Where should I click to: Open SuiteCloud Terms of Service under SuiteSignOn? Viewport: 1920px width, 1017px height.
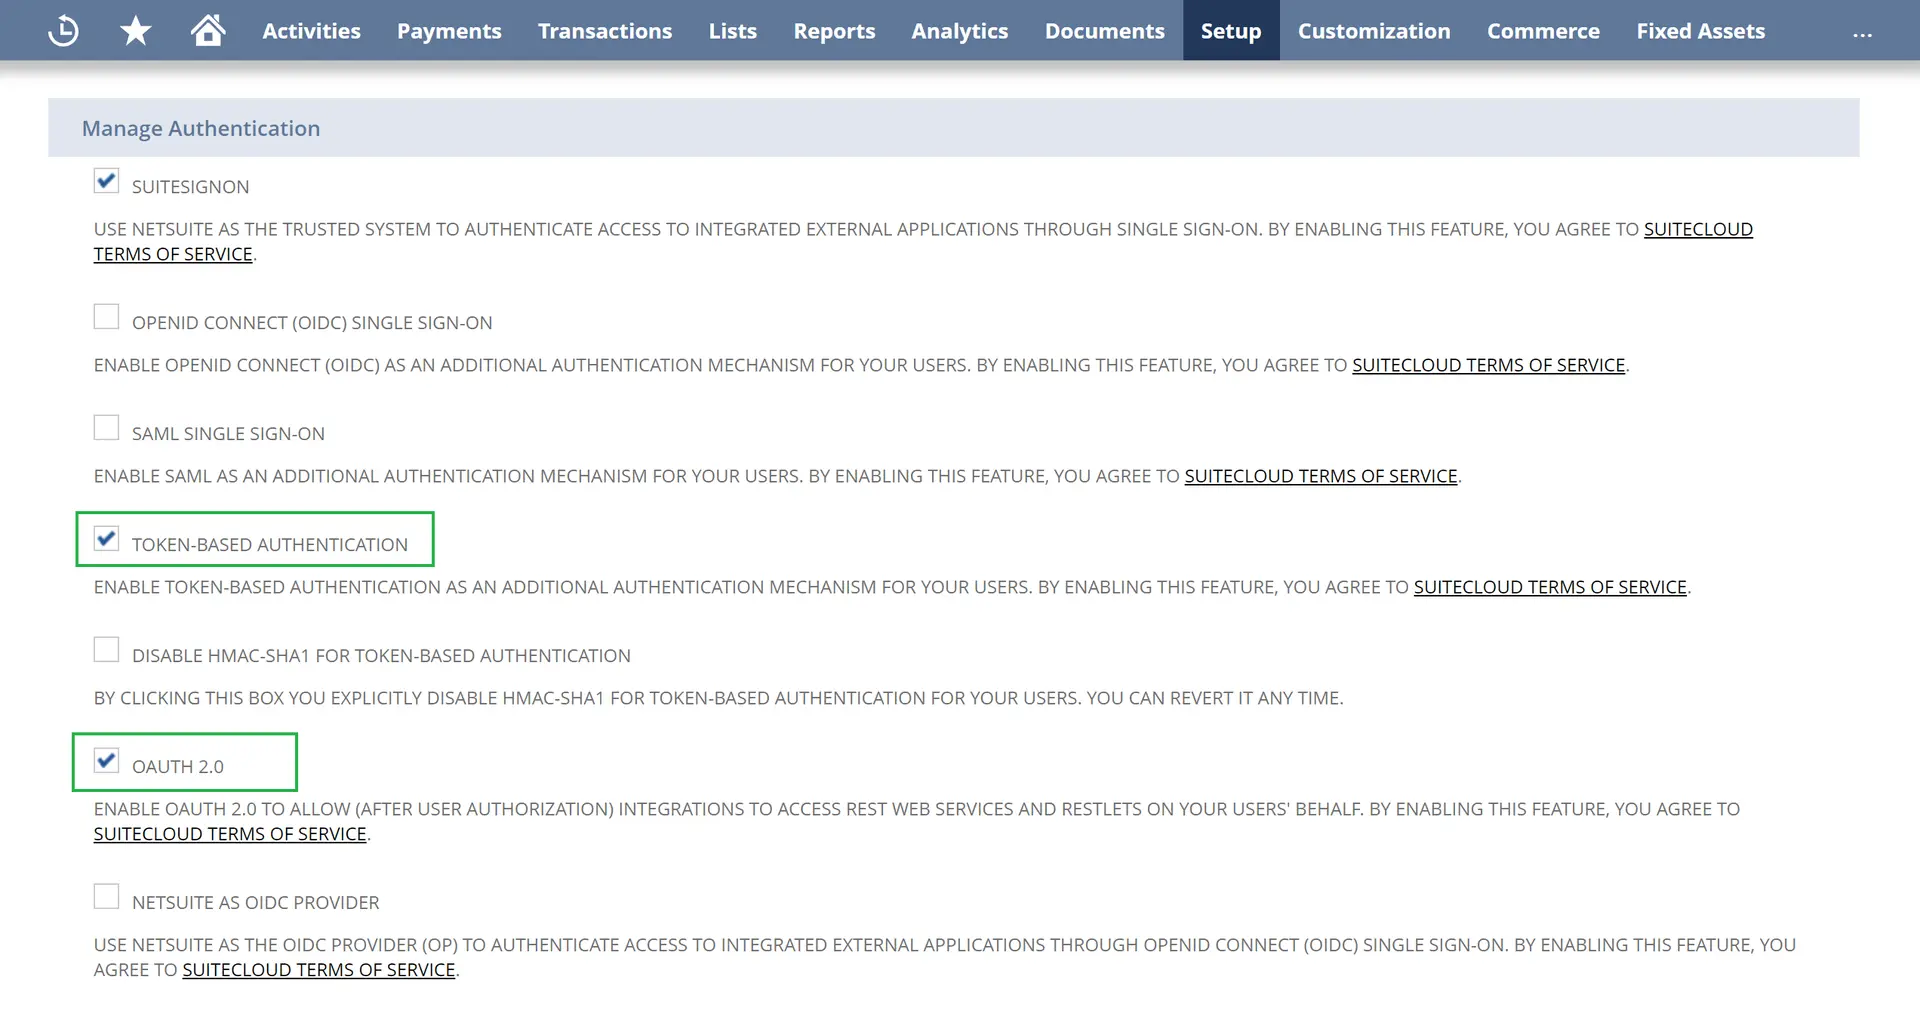click(x=1698, y=229)
